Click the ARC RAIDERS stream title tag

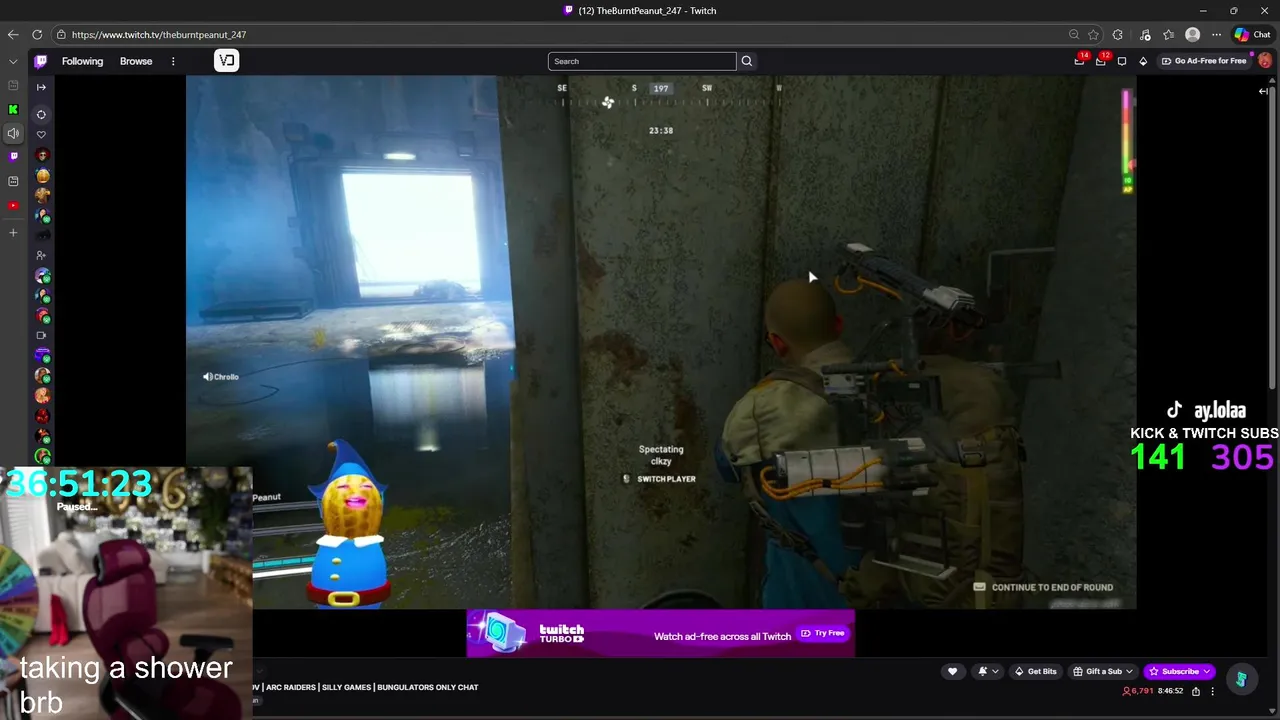click(x=291, y=687)
